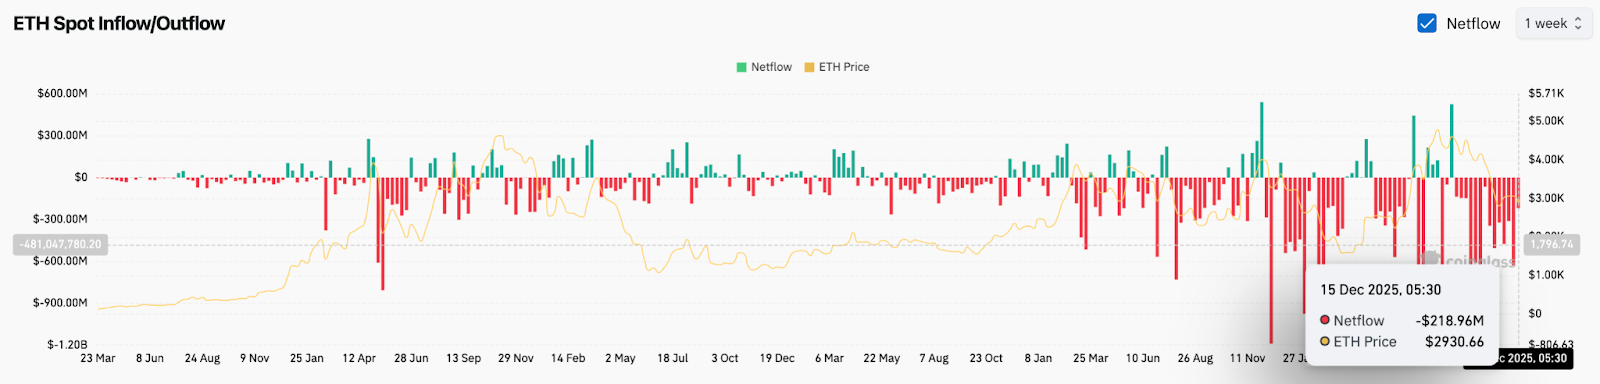Screen dimensions: 1600x384
Task: Click the 25 Mar x-axis date
Action: pyautogui.click(x=1090, y=358)
